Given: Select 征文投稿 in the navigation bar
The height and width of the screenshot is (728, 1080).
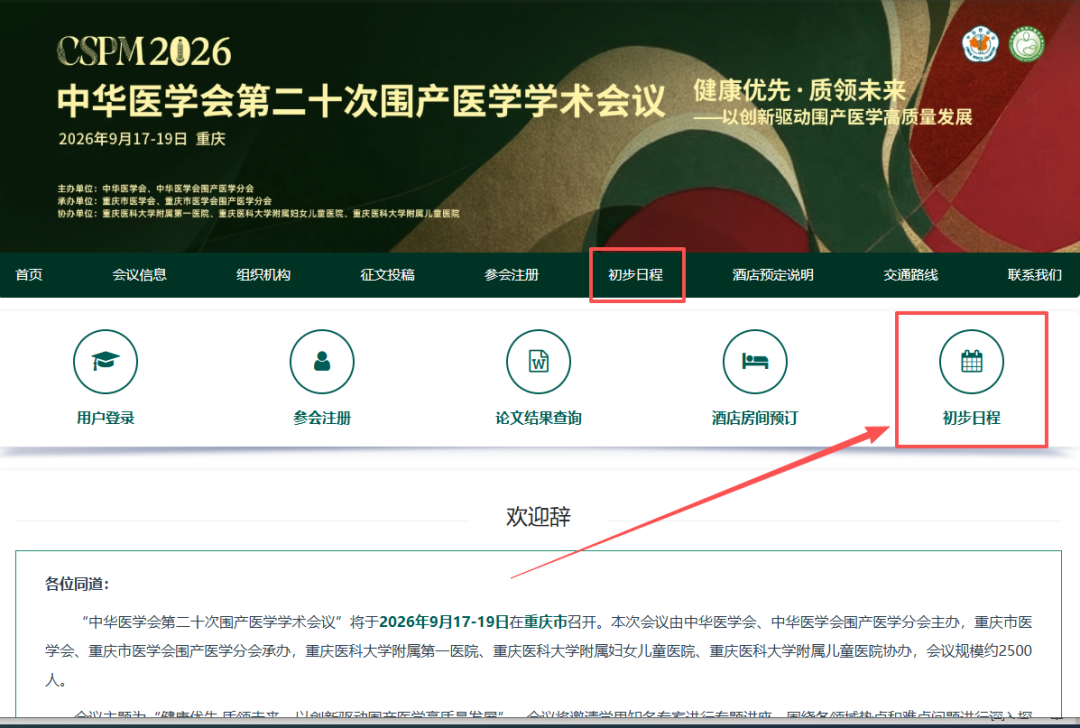Looking at the screenshot, I should tap(387, 275).
